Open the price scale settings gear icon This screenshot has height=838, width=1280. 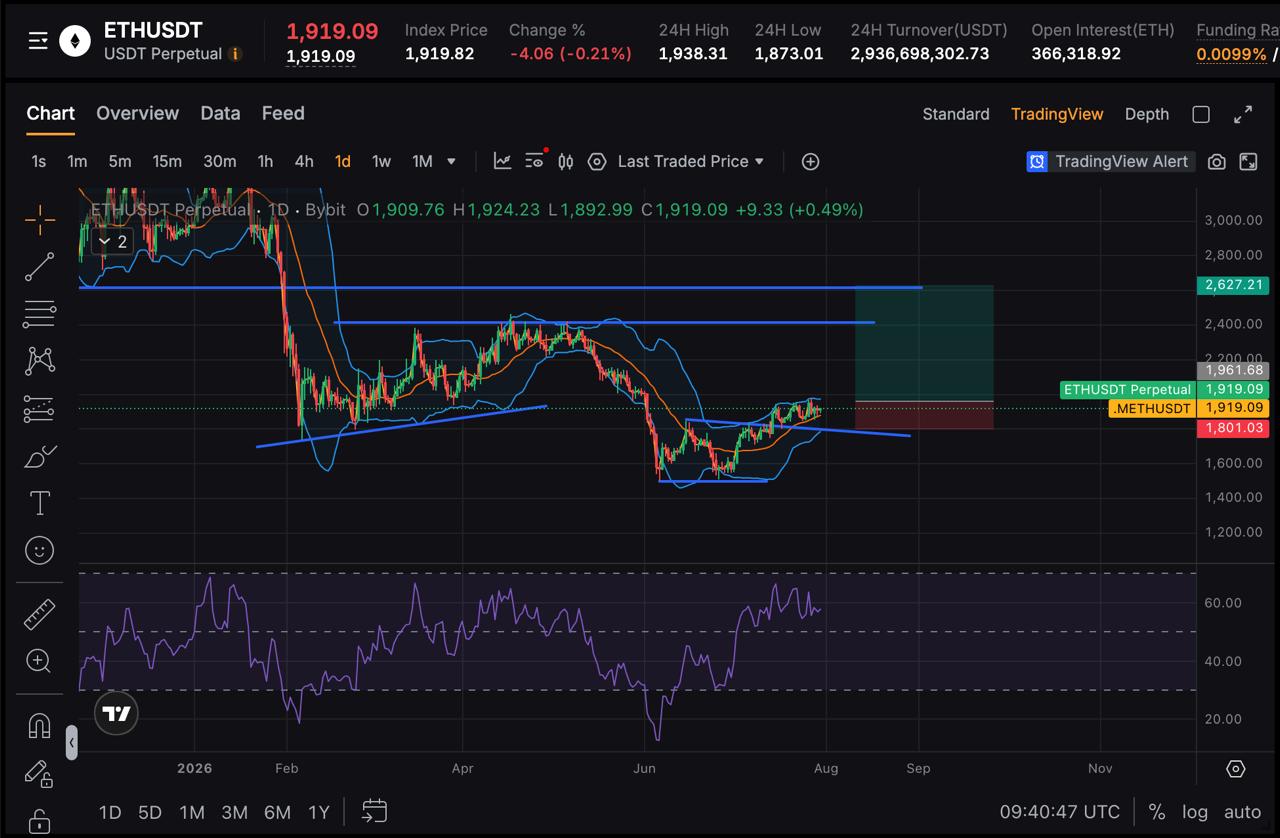point(1236,769)
